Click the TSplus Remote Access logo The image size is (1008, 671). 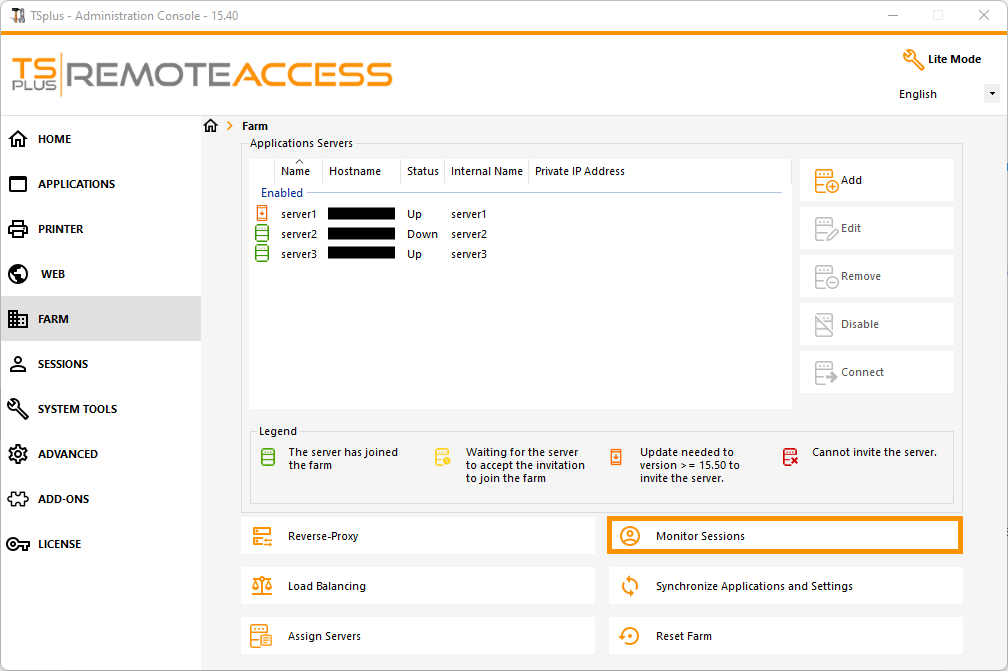[x=202, y=75]
